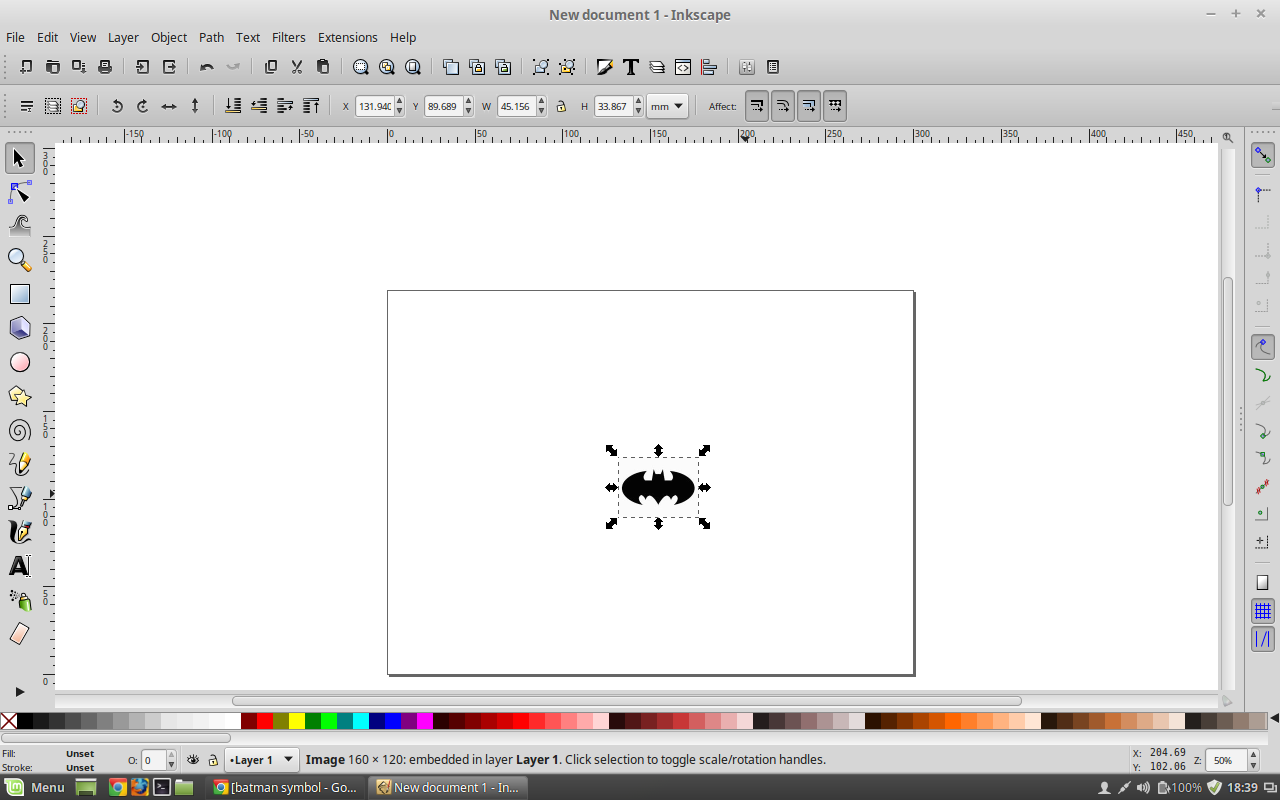Toggle snap to grids button
The height and width of the screenshot is (800, 1280).
1263,611
